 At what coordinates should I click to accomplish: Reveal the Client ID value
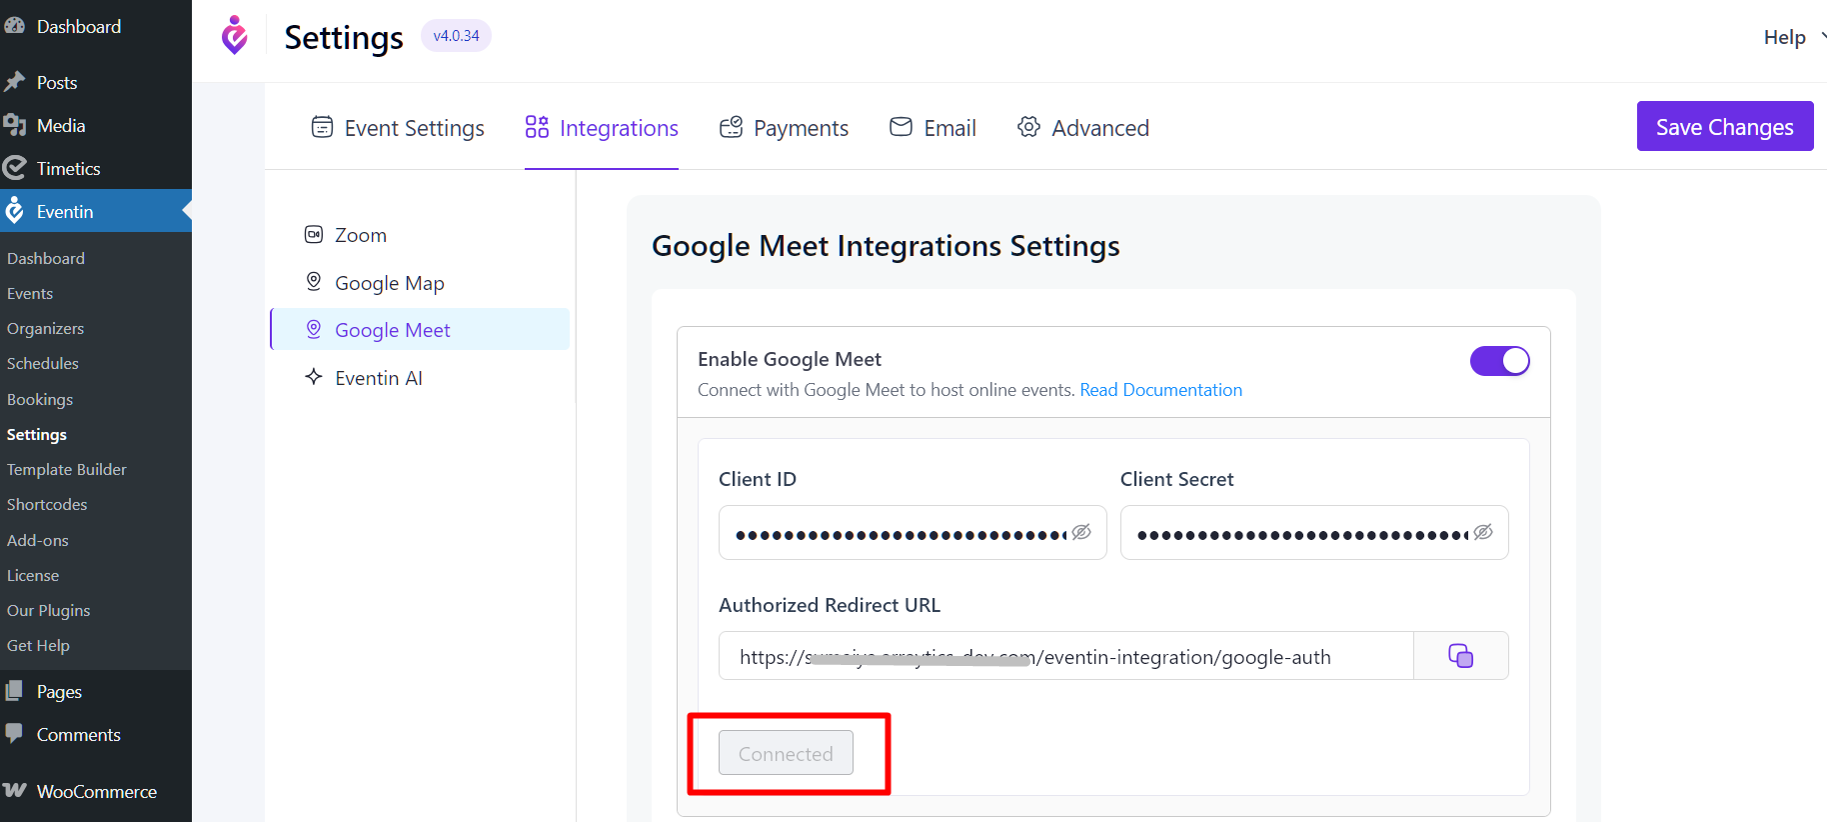1082,532
